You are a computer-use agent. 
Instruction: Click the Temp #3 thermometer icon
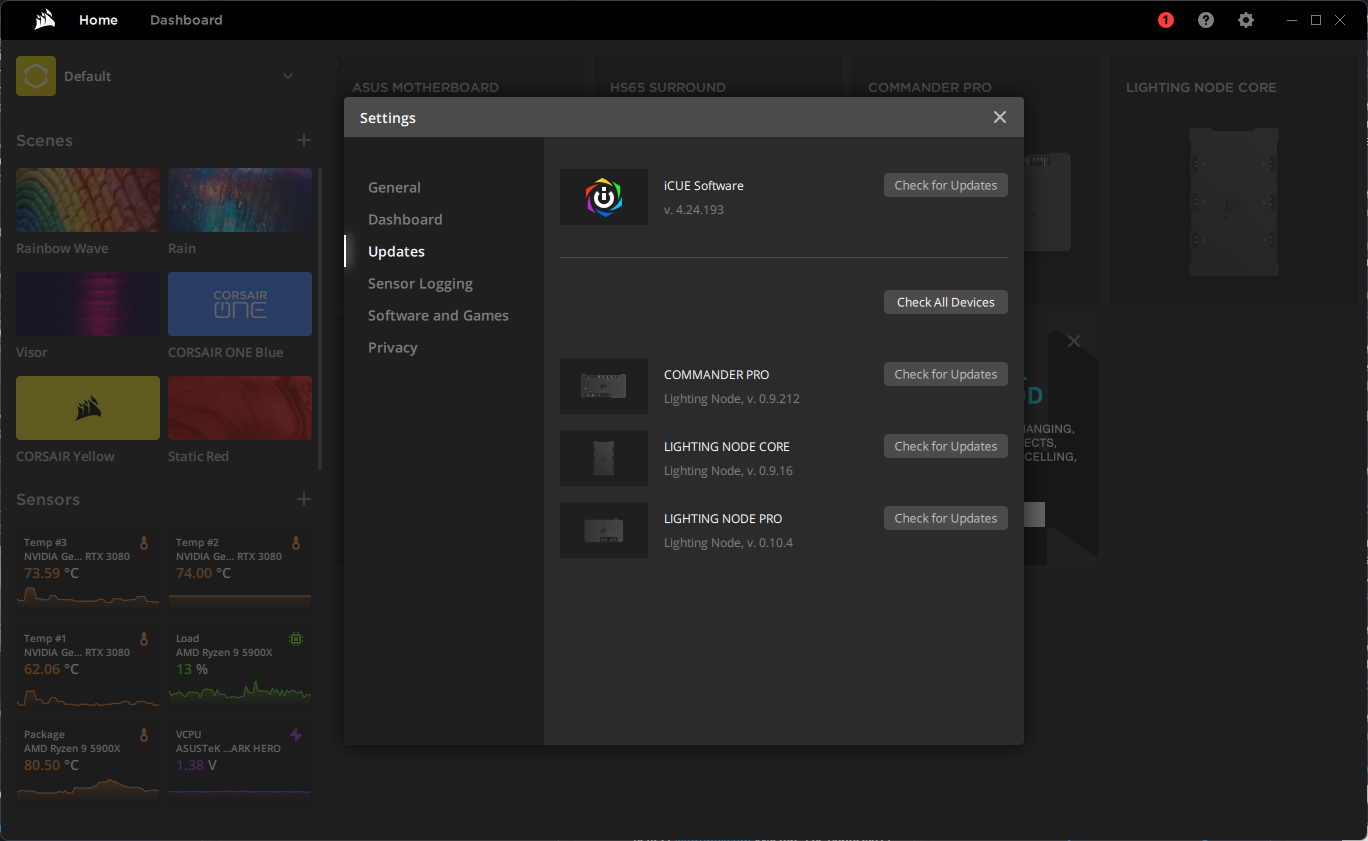pyautogui.click(x=143, y=543)
